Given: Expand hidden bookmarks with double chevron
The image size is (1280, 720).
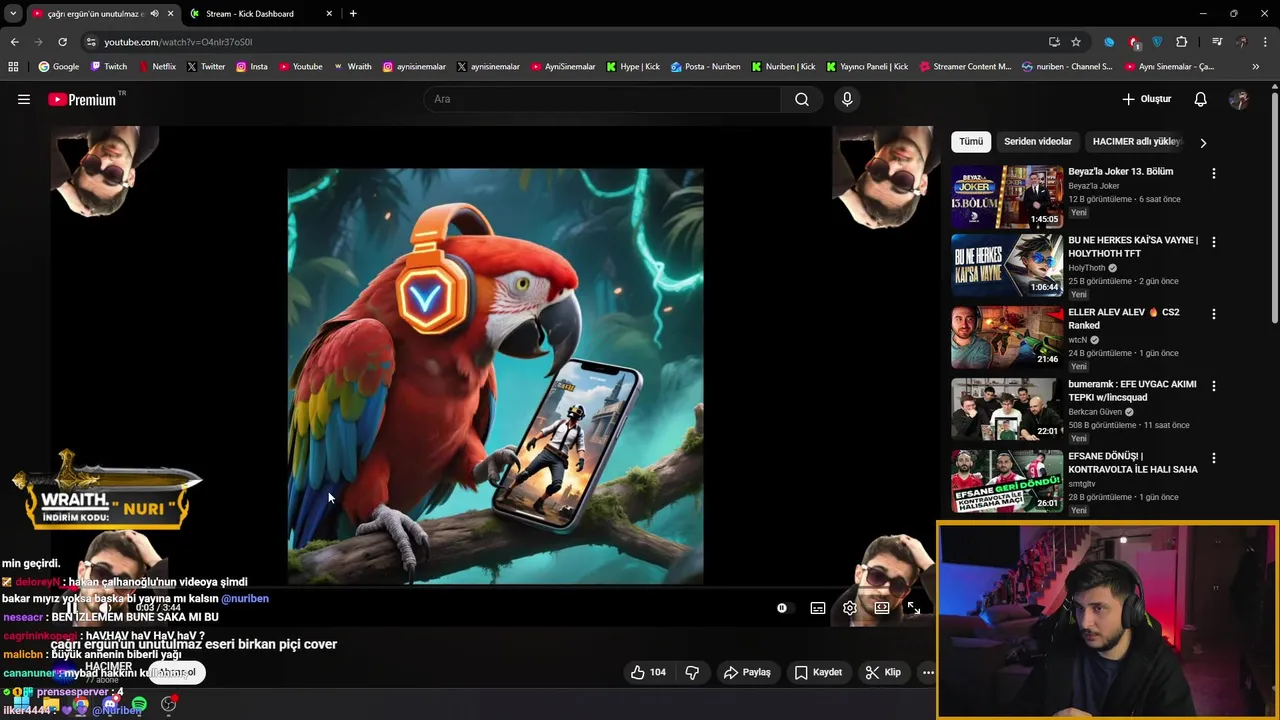Looking at the screenshot, I should 1256,67.
